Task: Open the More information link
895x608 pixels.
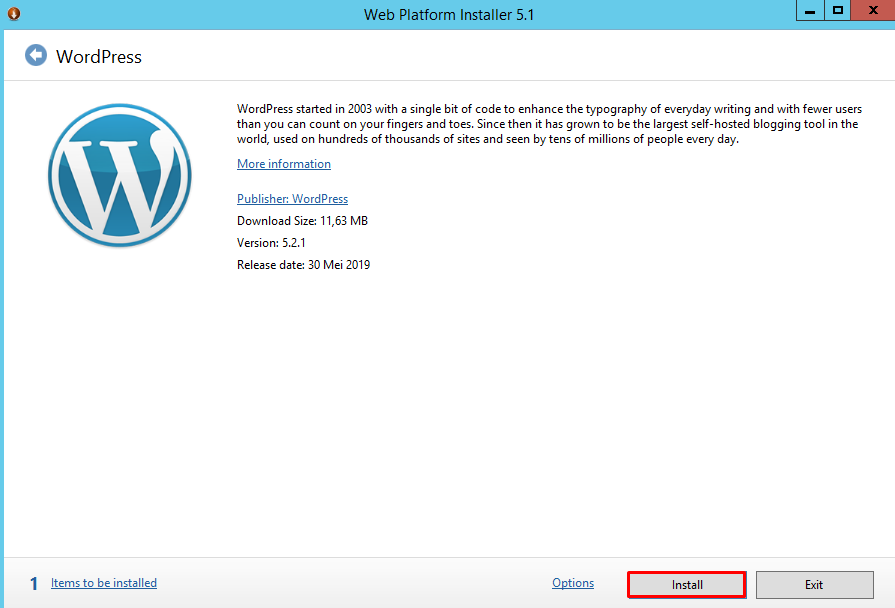Action: (x=284, y=164)
